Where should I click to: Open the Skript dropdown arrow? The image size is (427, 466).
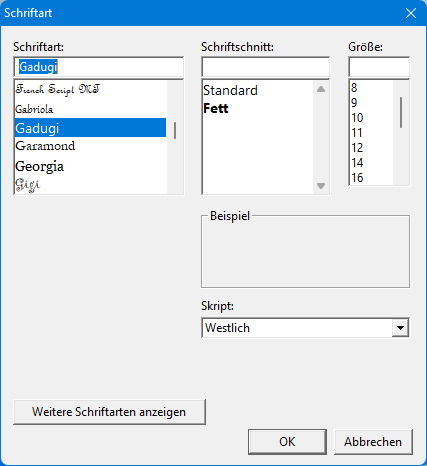[400, 328]
